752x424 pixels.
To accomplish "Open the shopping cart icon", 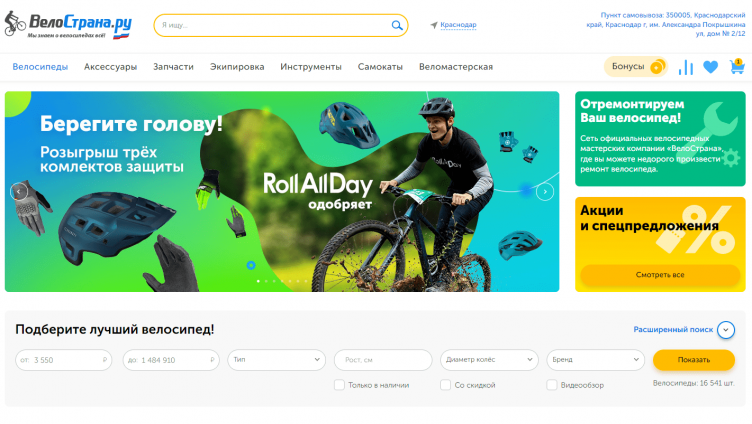I will [737, 67].
